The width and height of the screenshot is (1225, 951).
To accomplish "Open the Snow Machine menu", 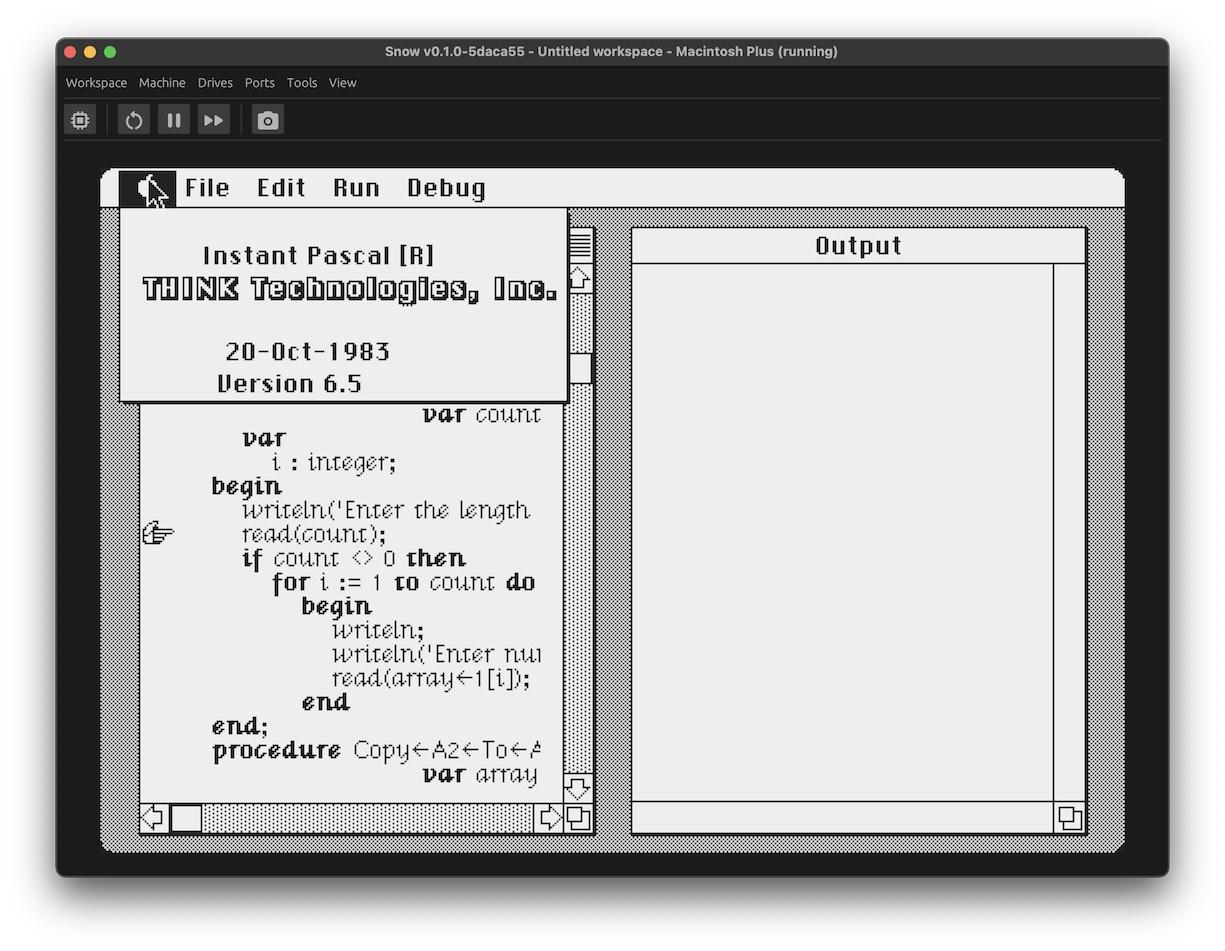I will tap(162, 83).
